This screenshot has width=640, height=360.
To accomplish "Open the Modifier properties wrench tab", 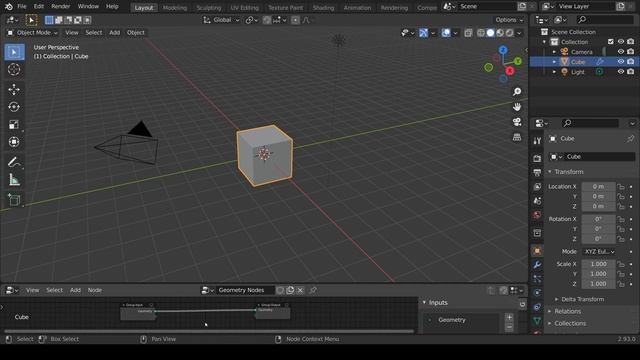I will click(537, 265).
